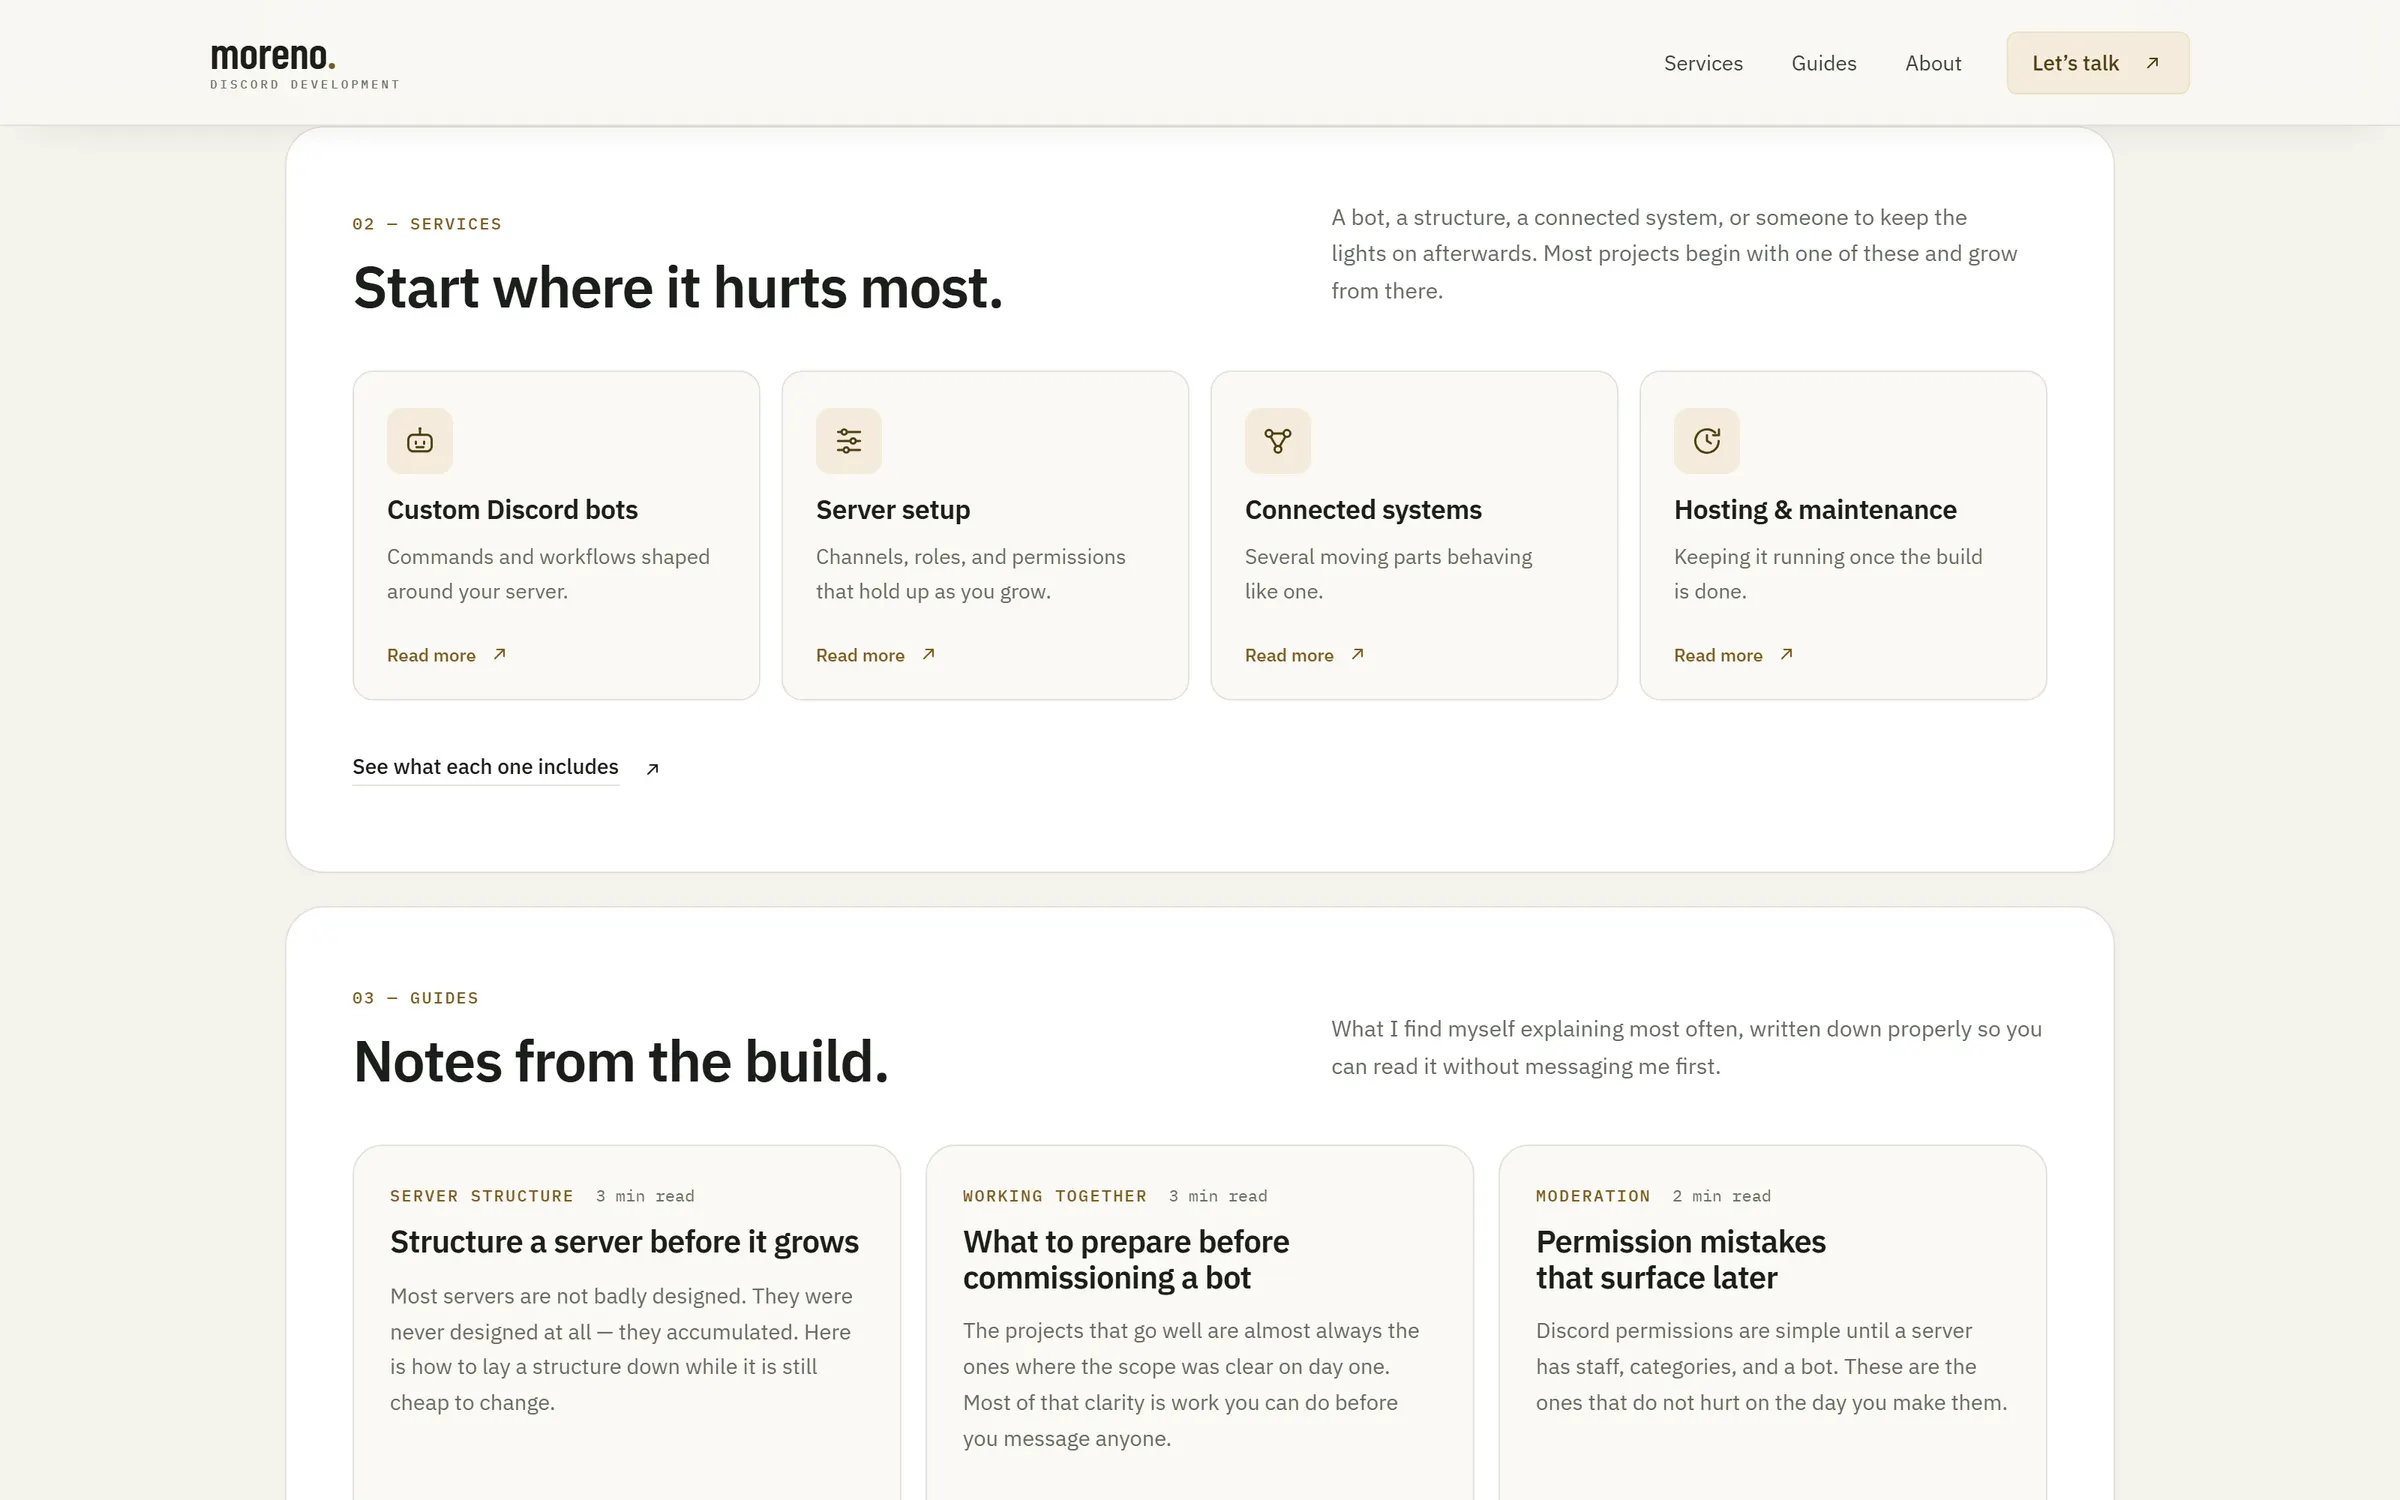Select the Hosting & maintenance card title
The width and height of the screenshot is (2400, 1500).
coord(1815,510)
